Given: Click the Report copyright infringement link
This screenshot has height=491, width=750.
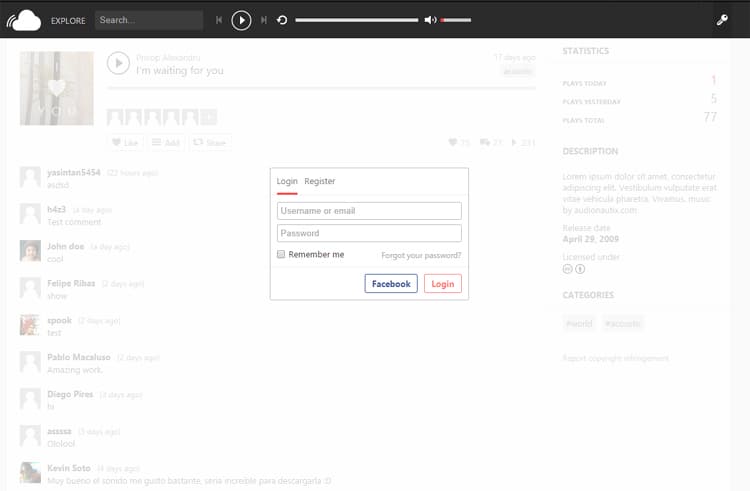Looking at the screenshot, I should coord(616,358).
